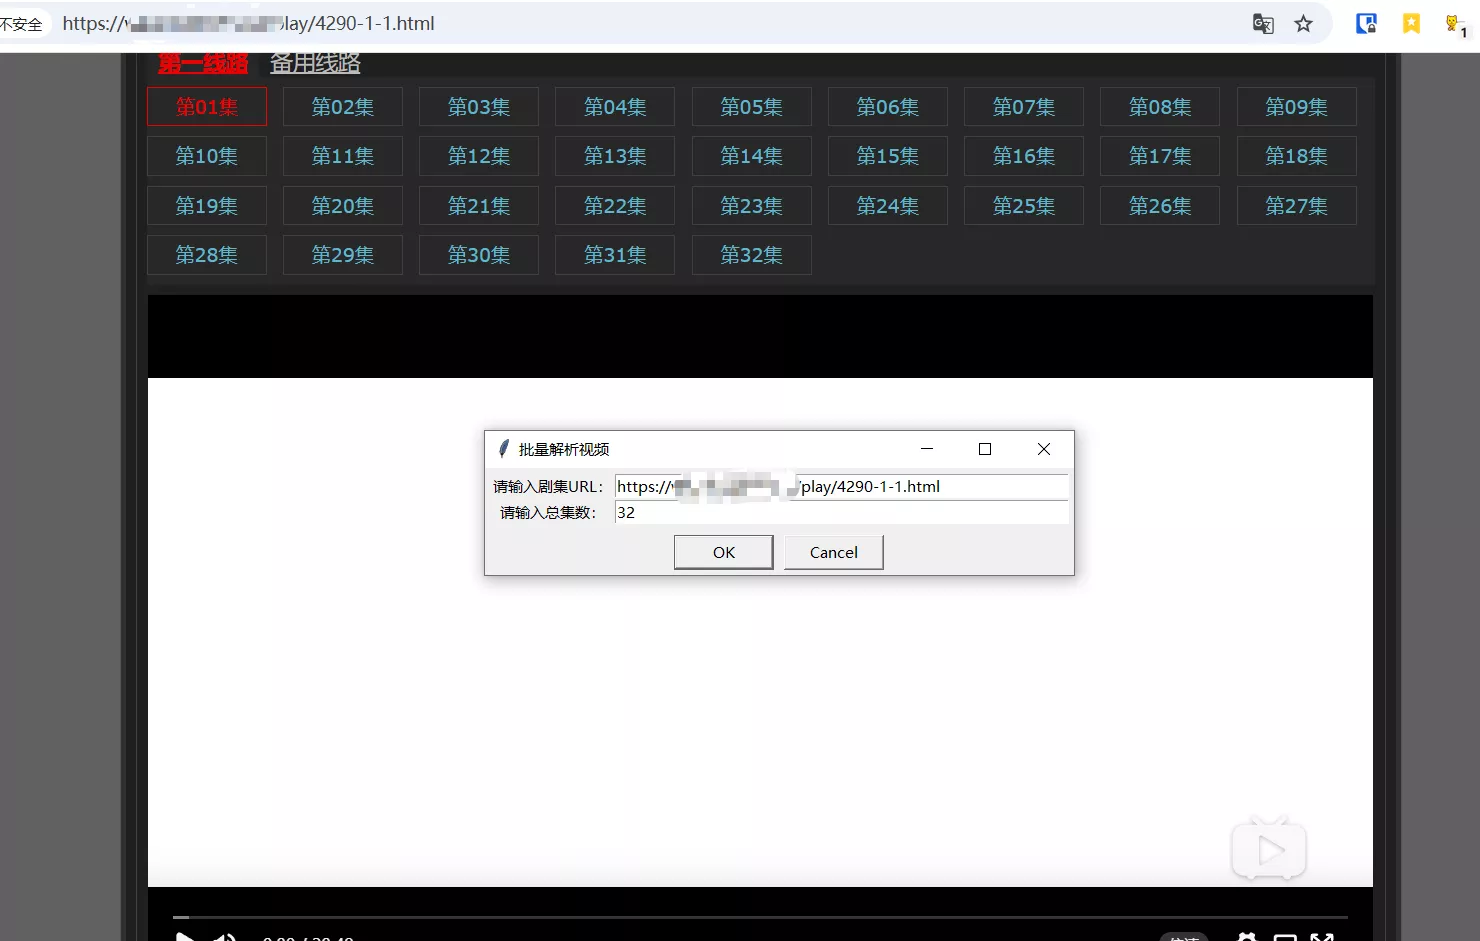Choose episode 第32集

[x=752, y=255]
